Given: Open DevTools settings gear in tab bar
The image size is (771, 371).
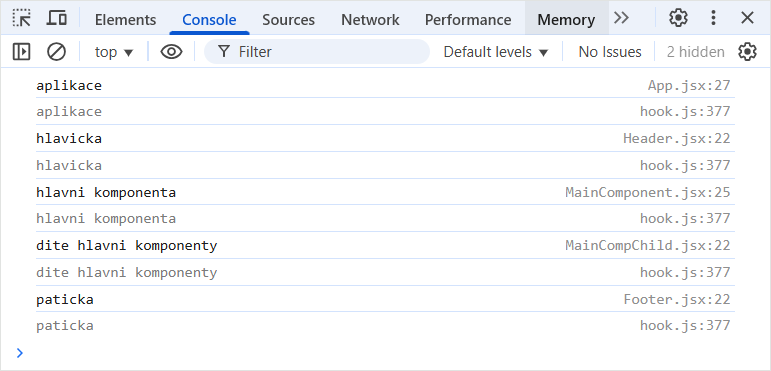Looking at the screenshot, I should point(678,18).
